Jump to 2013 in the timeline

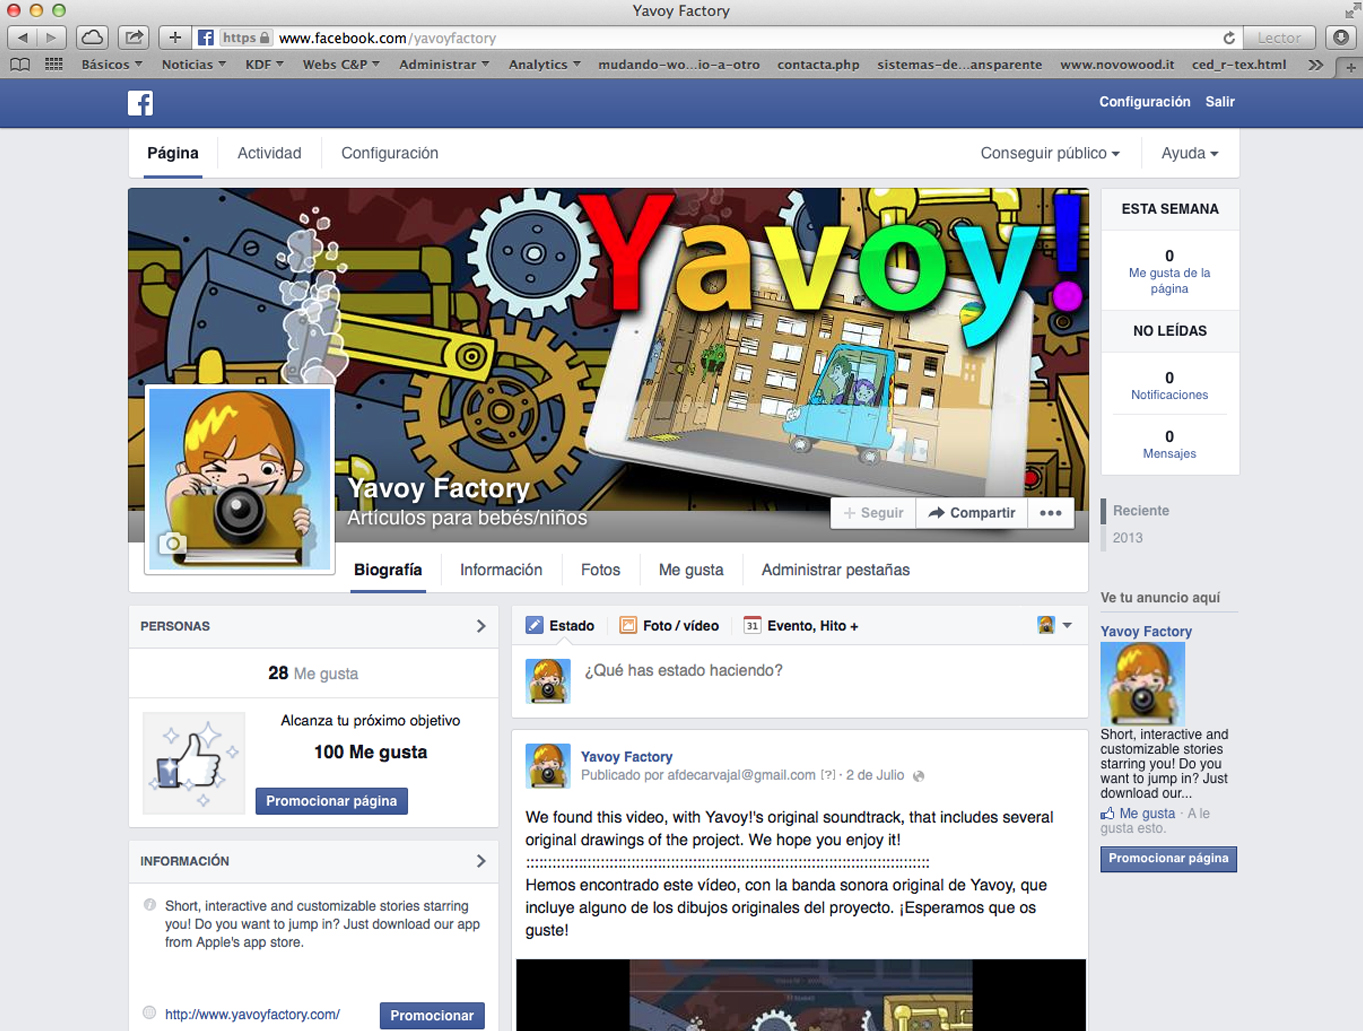(1127, 538)
